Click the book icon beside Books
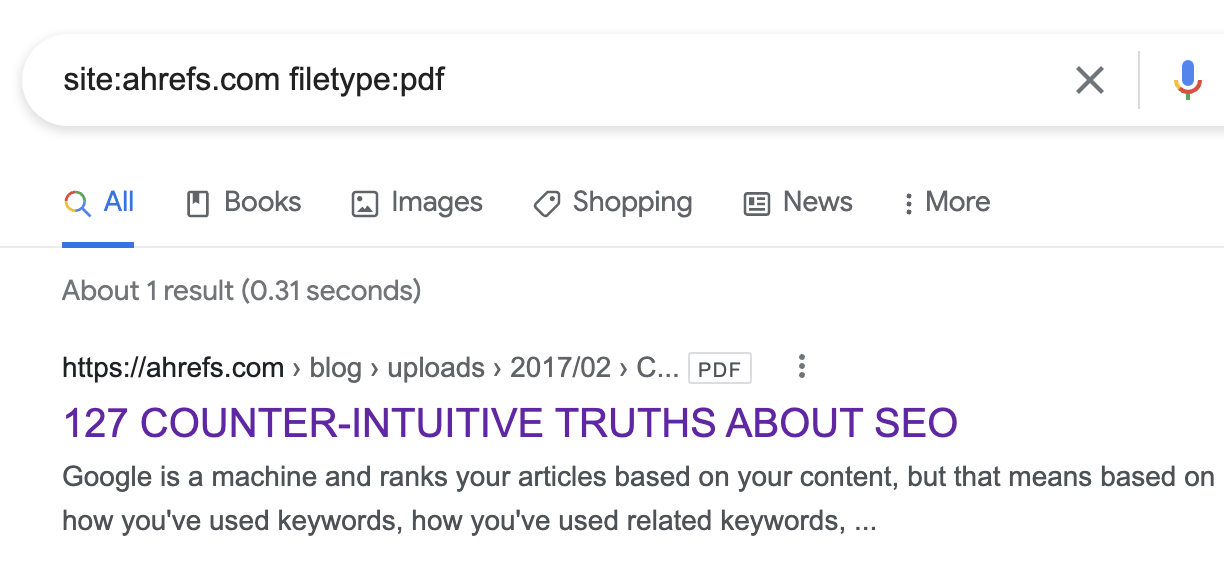Viewport: 1224px width, 566px height. click(198, 204)
